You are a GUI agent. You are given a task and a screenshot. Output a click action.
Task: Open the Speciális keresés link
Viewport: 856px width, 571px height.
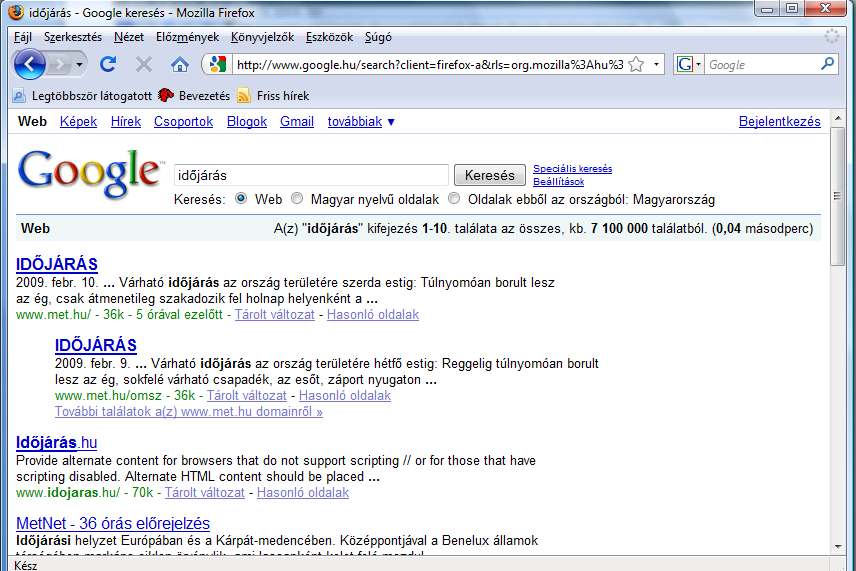coord(572,169)
